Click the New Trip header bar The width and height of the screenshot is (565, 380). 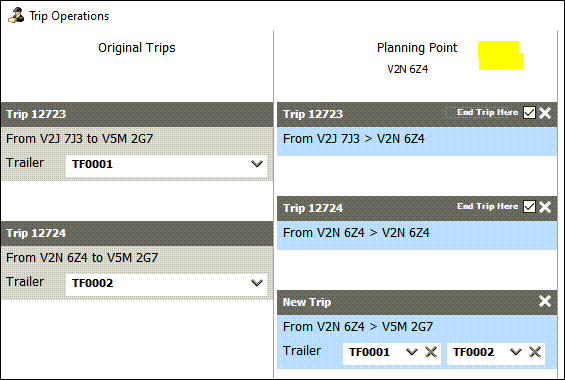pyautogui.click(x=417, y=302)
